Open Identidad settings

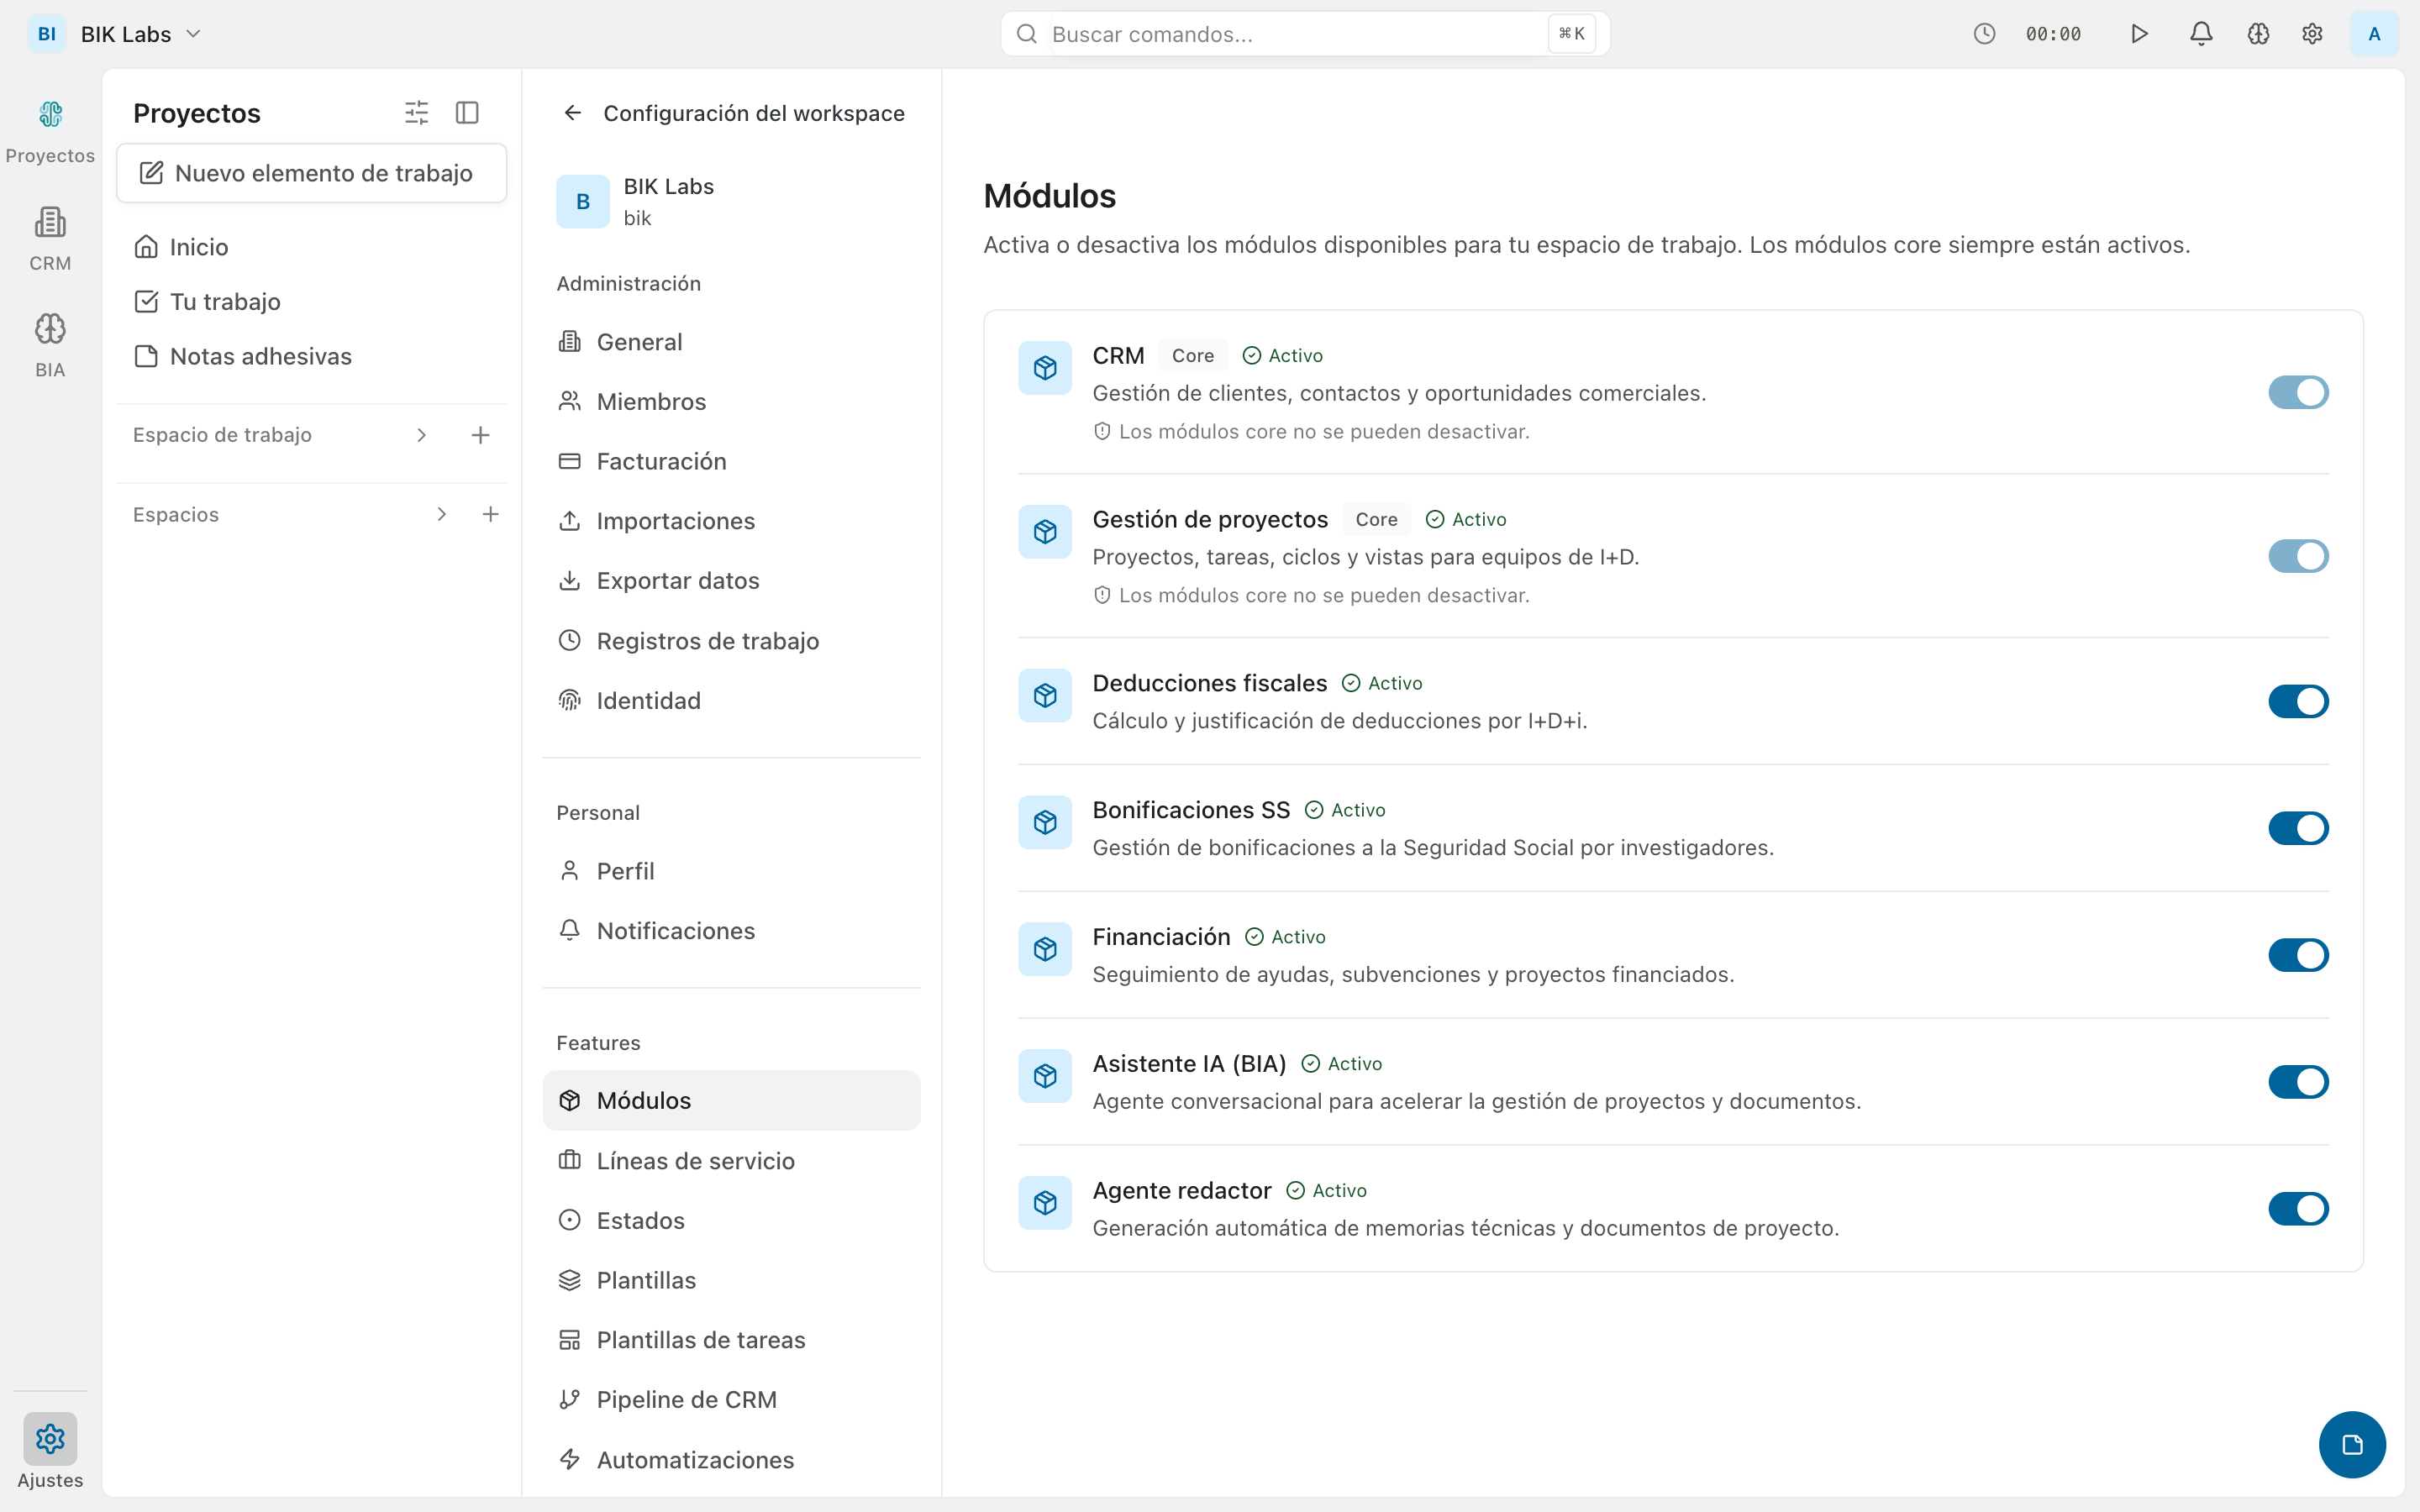point(731,701)
